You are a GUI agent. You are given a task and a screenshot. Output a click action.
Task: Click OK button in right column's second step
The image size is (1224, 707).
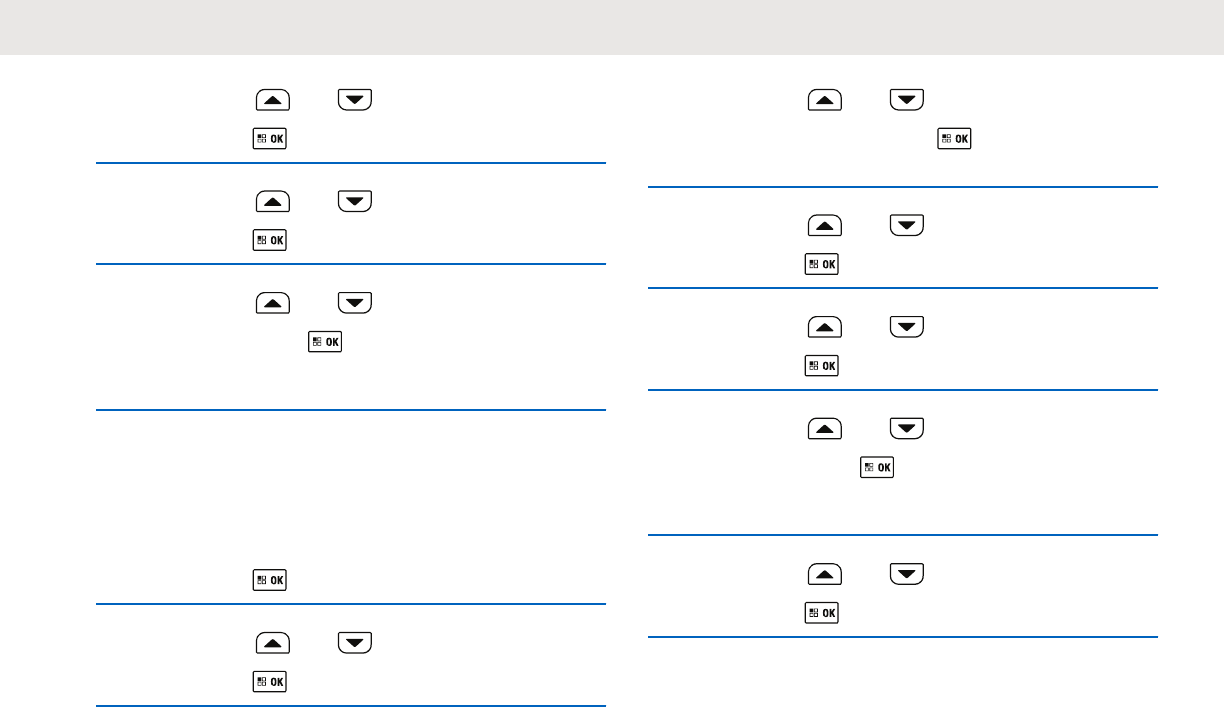[x=822, y=264]
